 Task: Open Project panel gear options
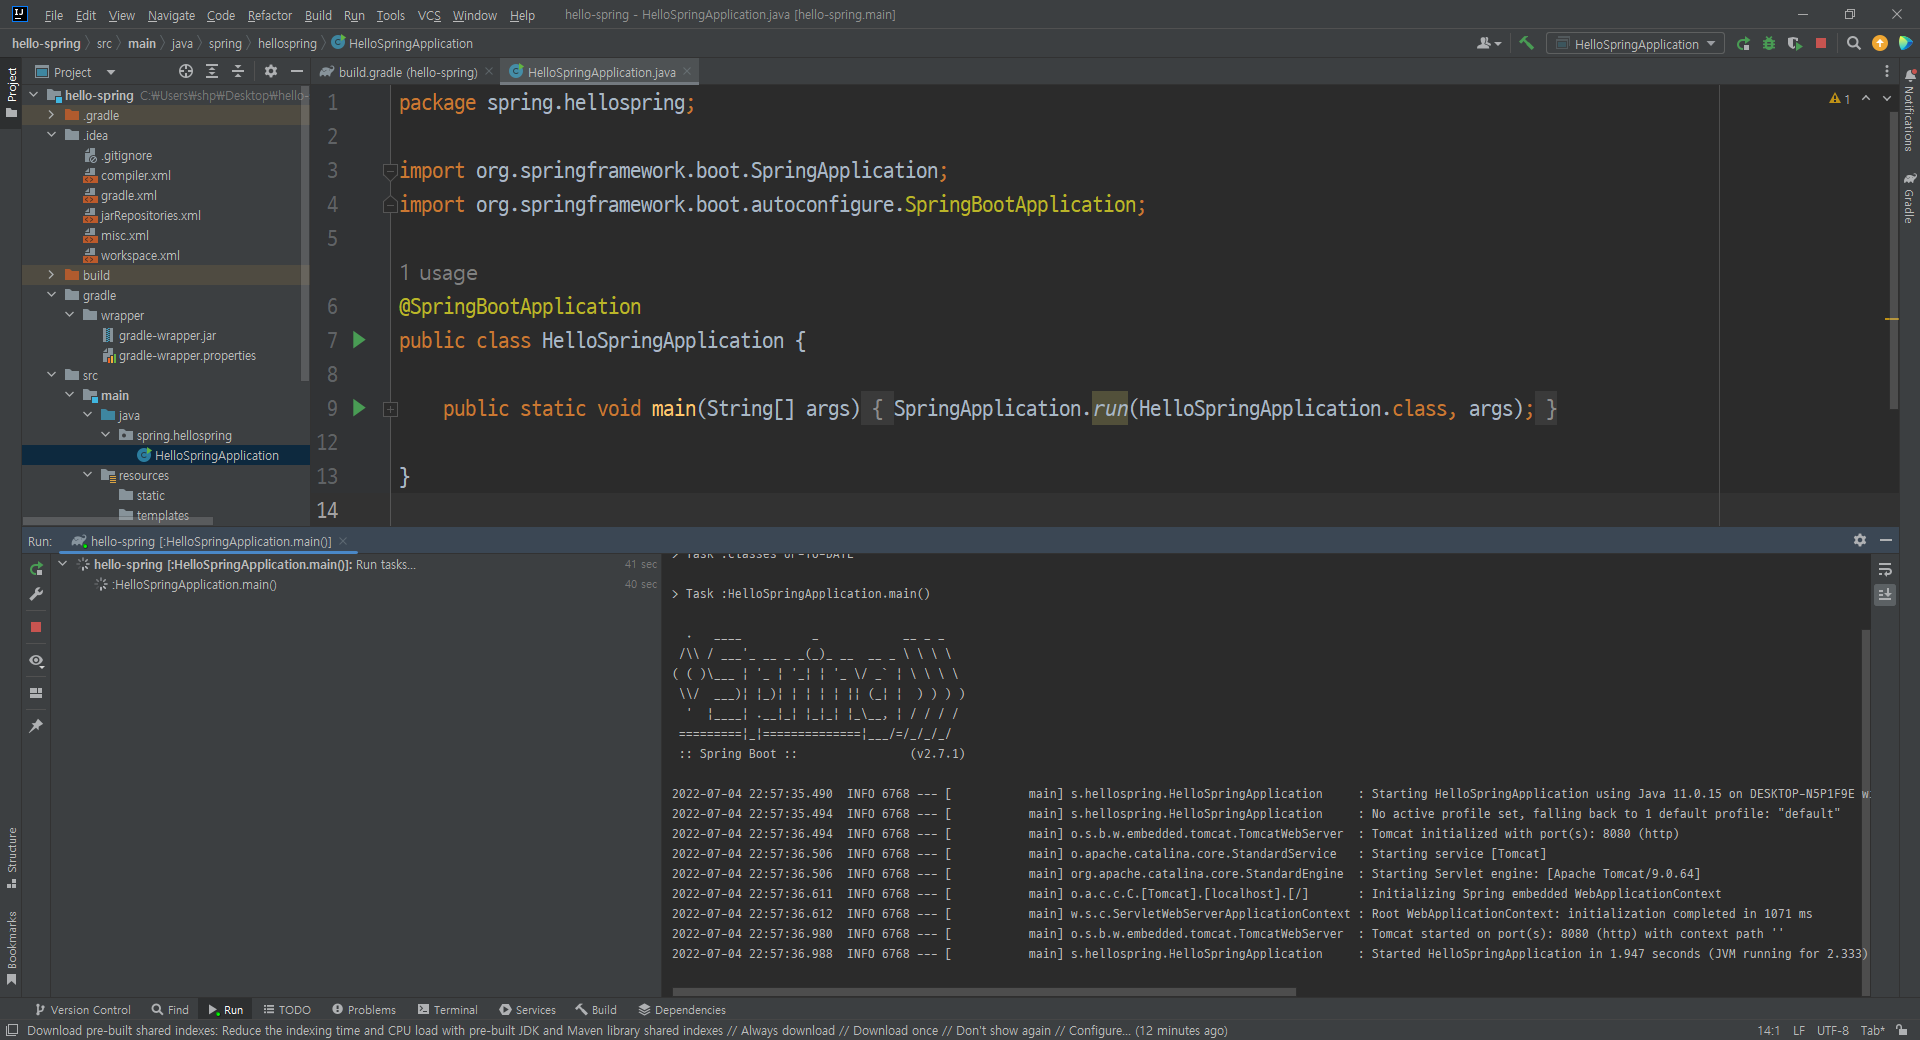(x=271, y=71)
